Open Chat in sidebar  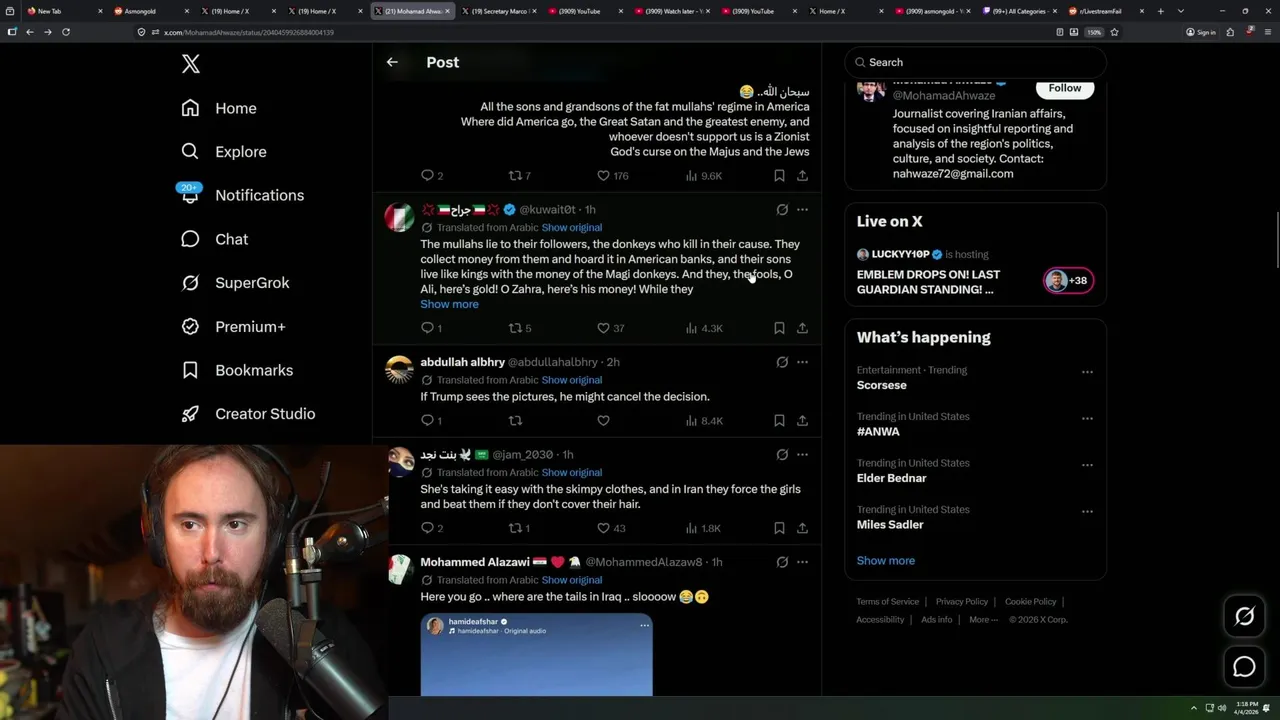point(214,239)
